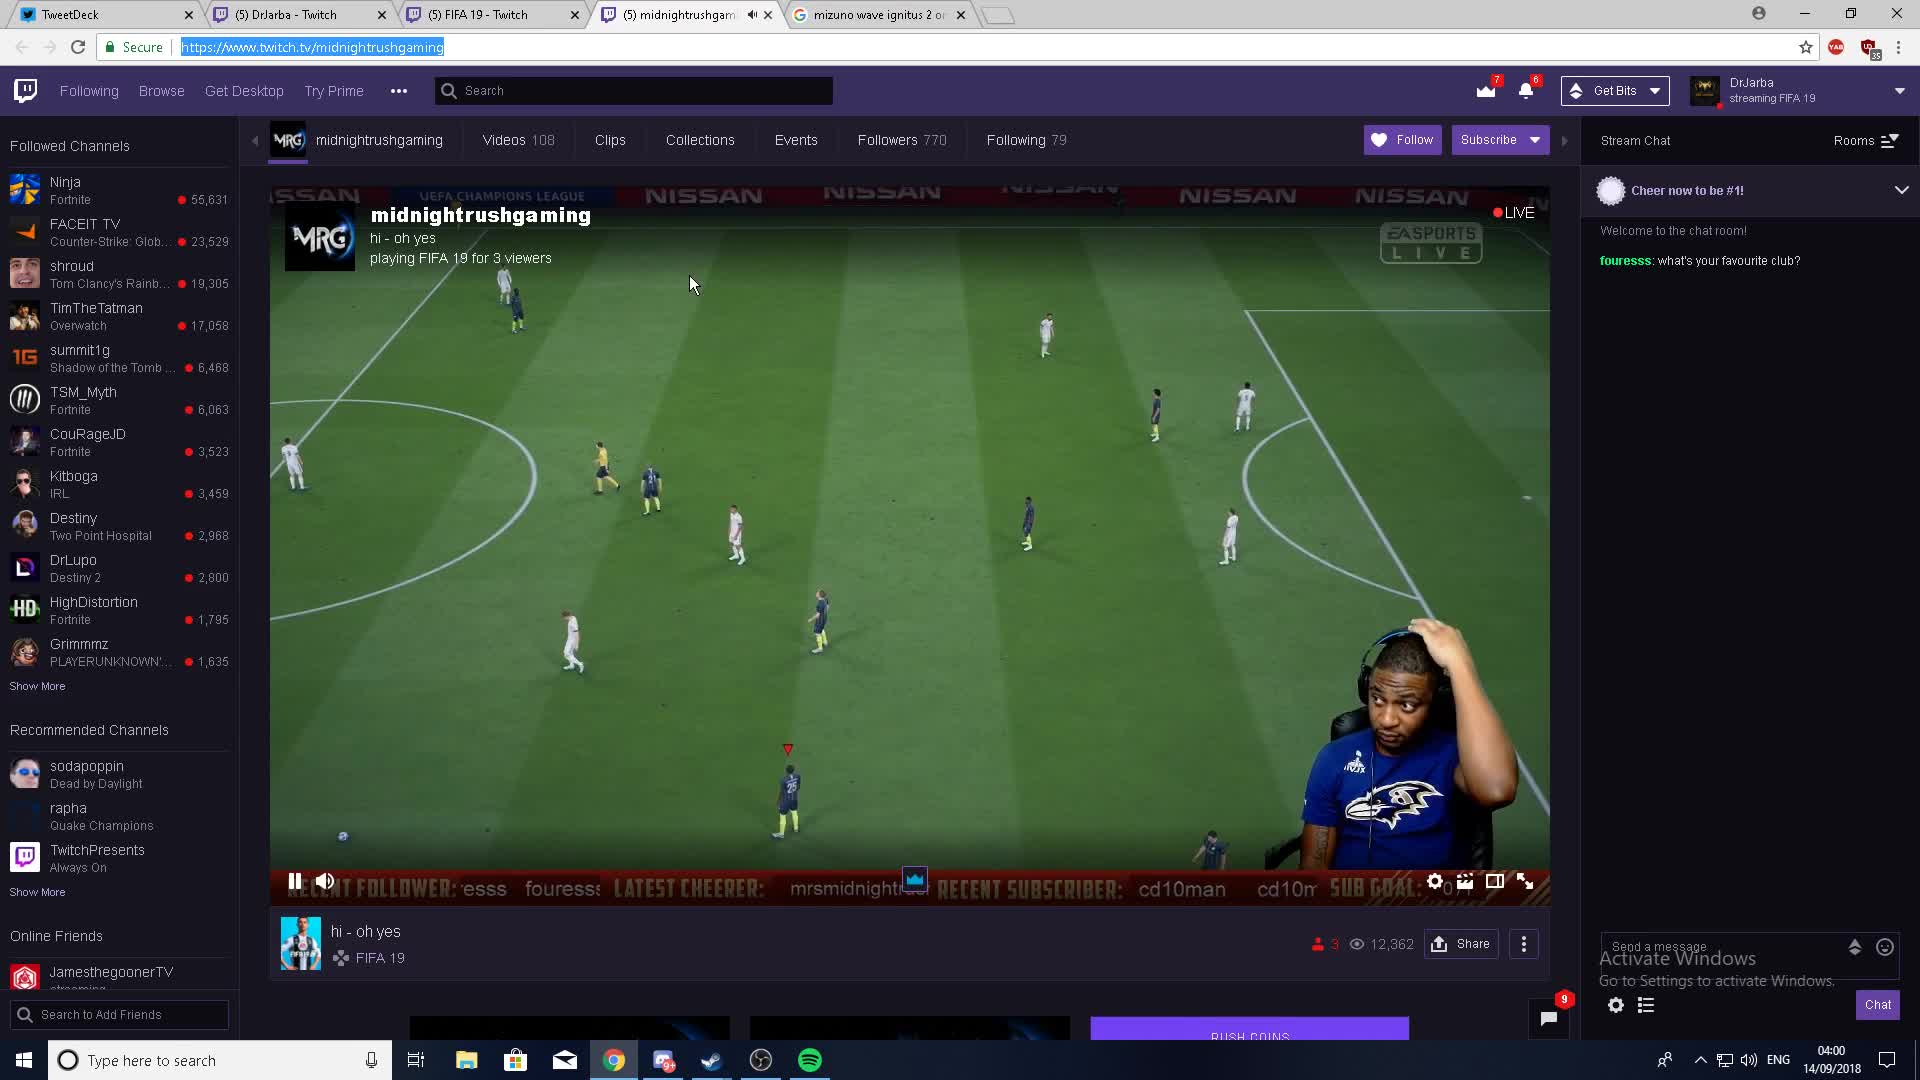Open the three-dot navigation menu

click(399, 91)
